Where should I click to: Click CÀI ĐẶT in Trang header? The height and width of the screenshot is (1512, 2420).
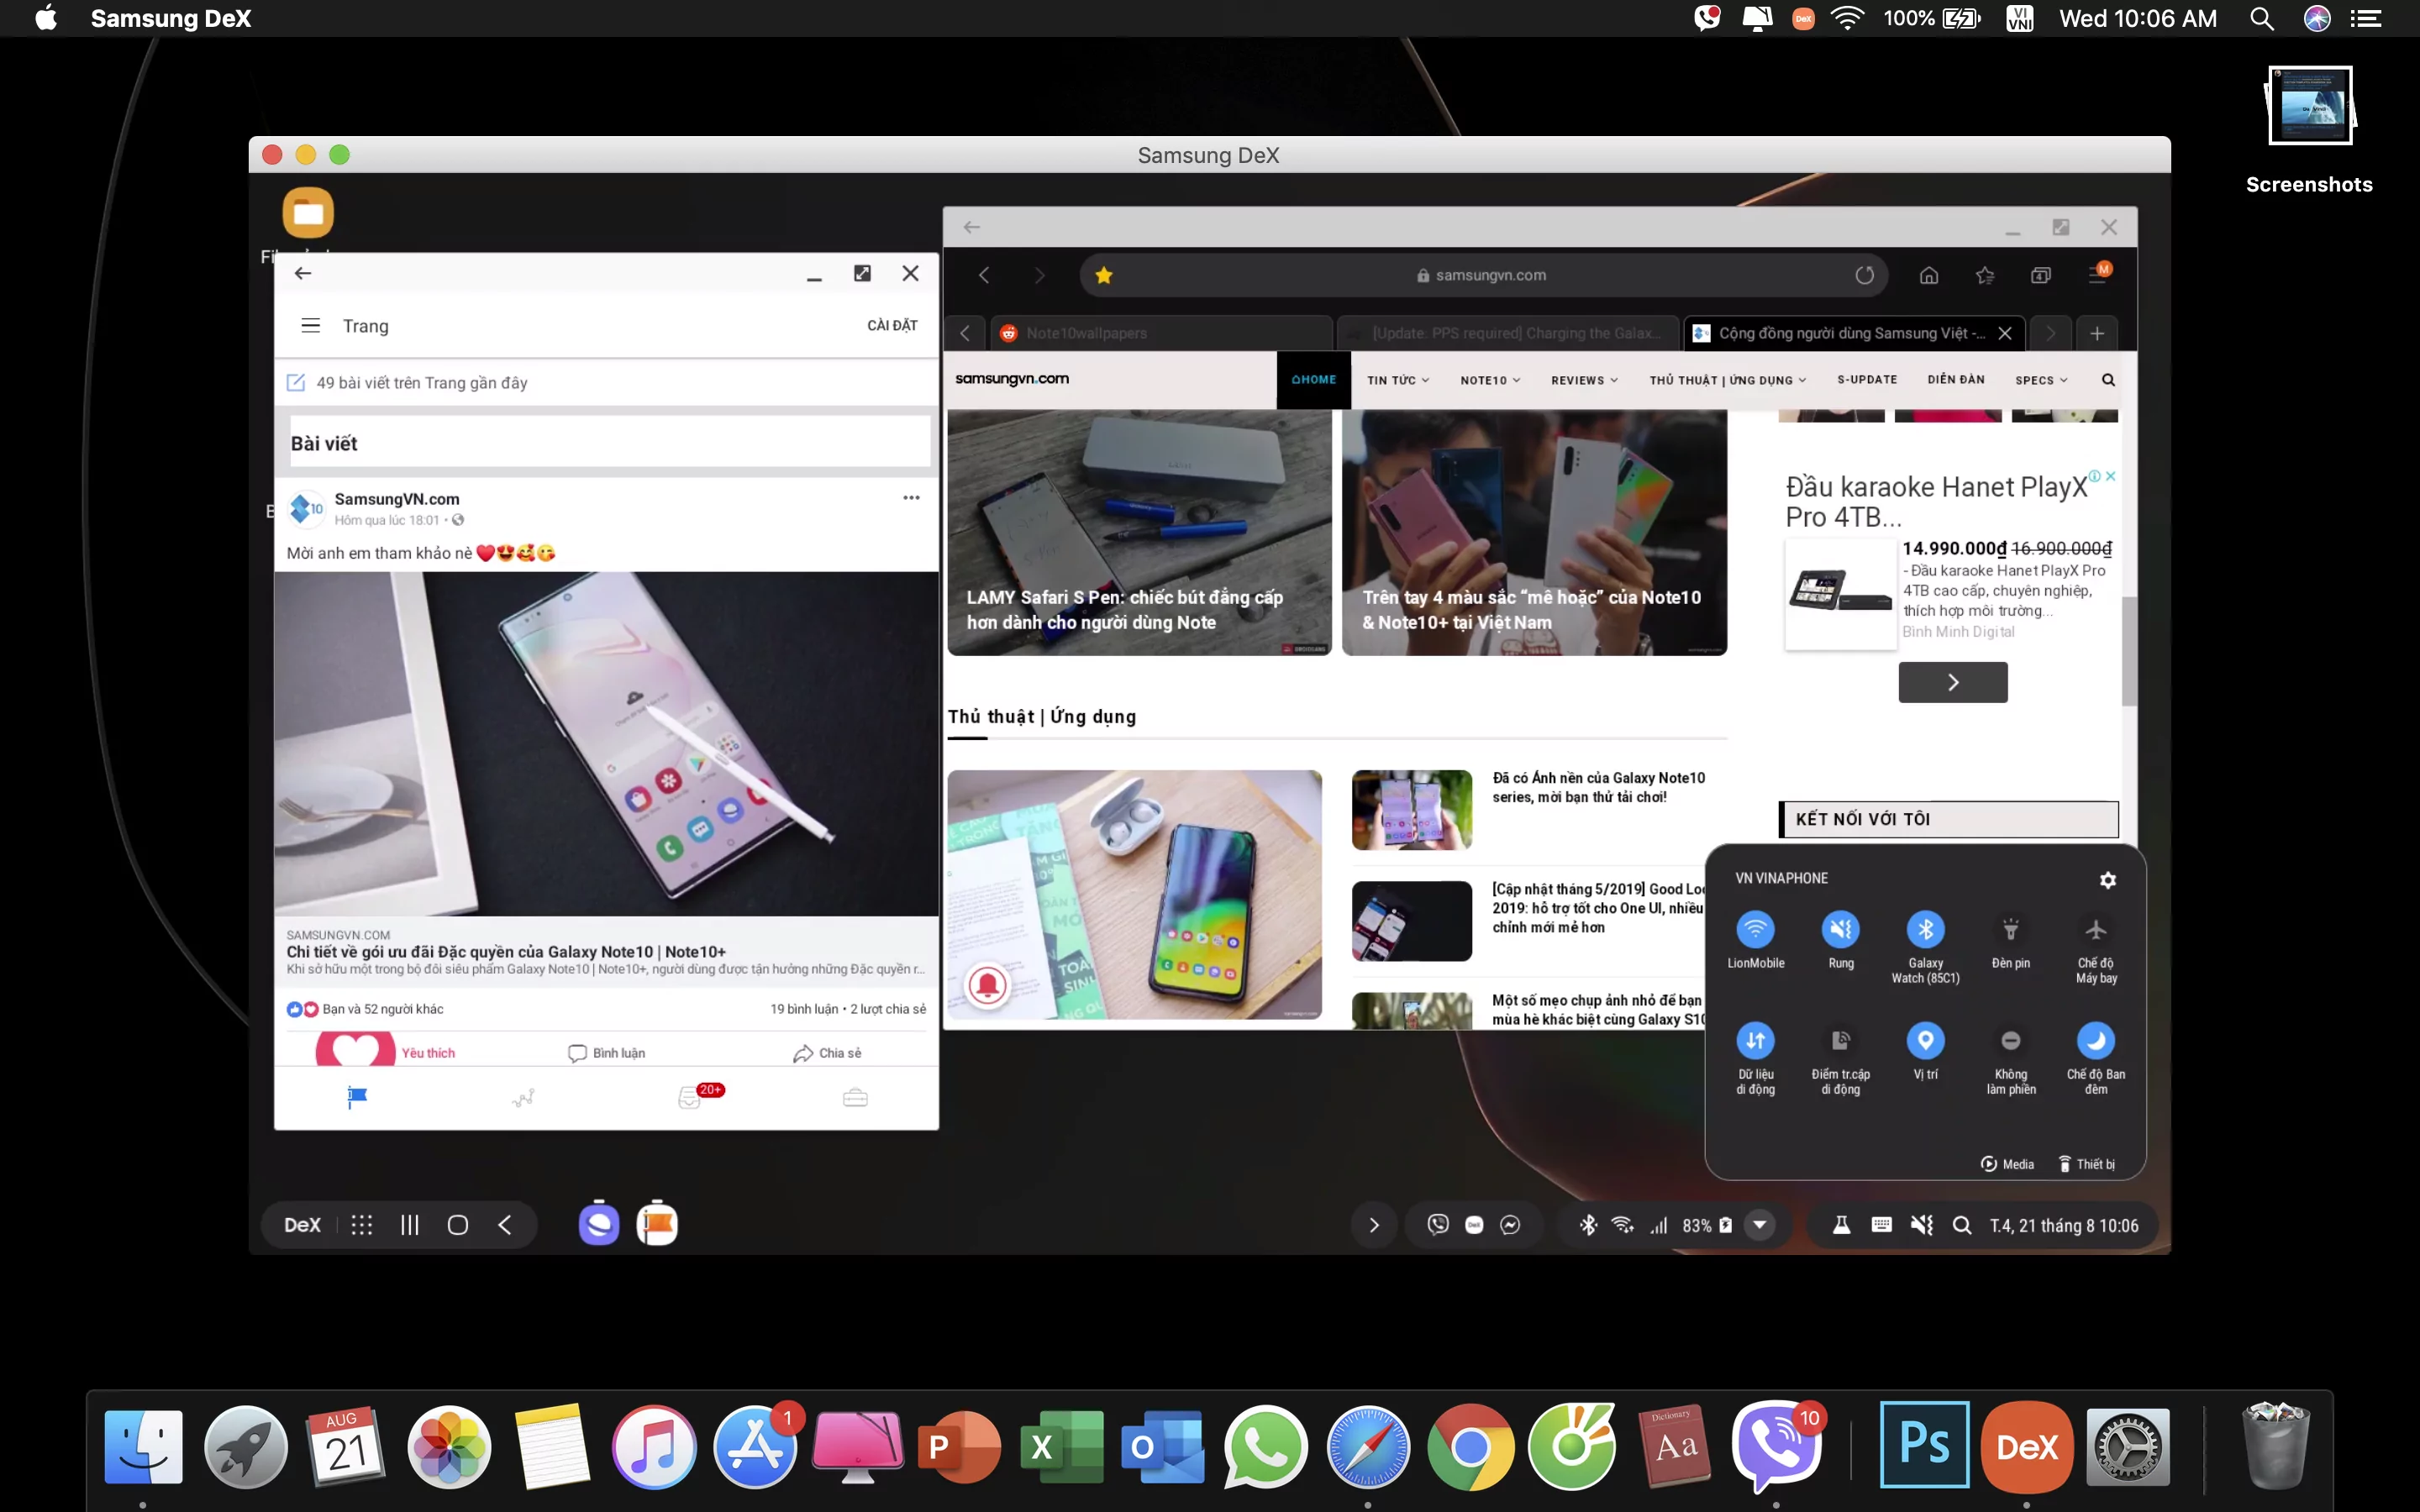click(x=892, y=325)
